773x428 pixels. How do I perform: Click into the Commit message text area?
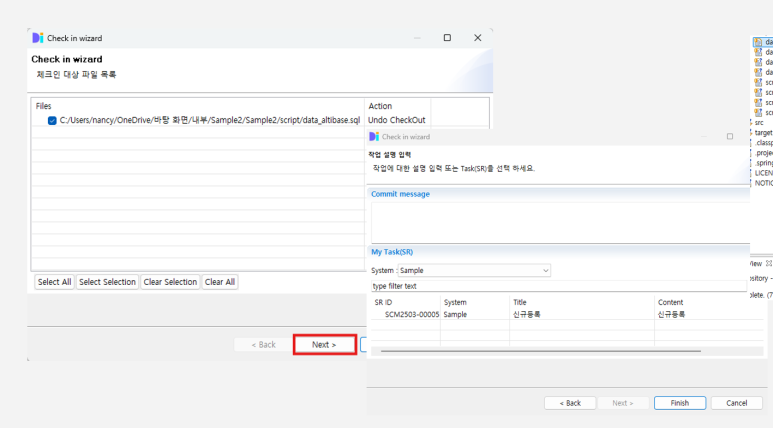point(560,222)
